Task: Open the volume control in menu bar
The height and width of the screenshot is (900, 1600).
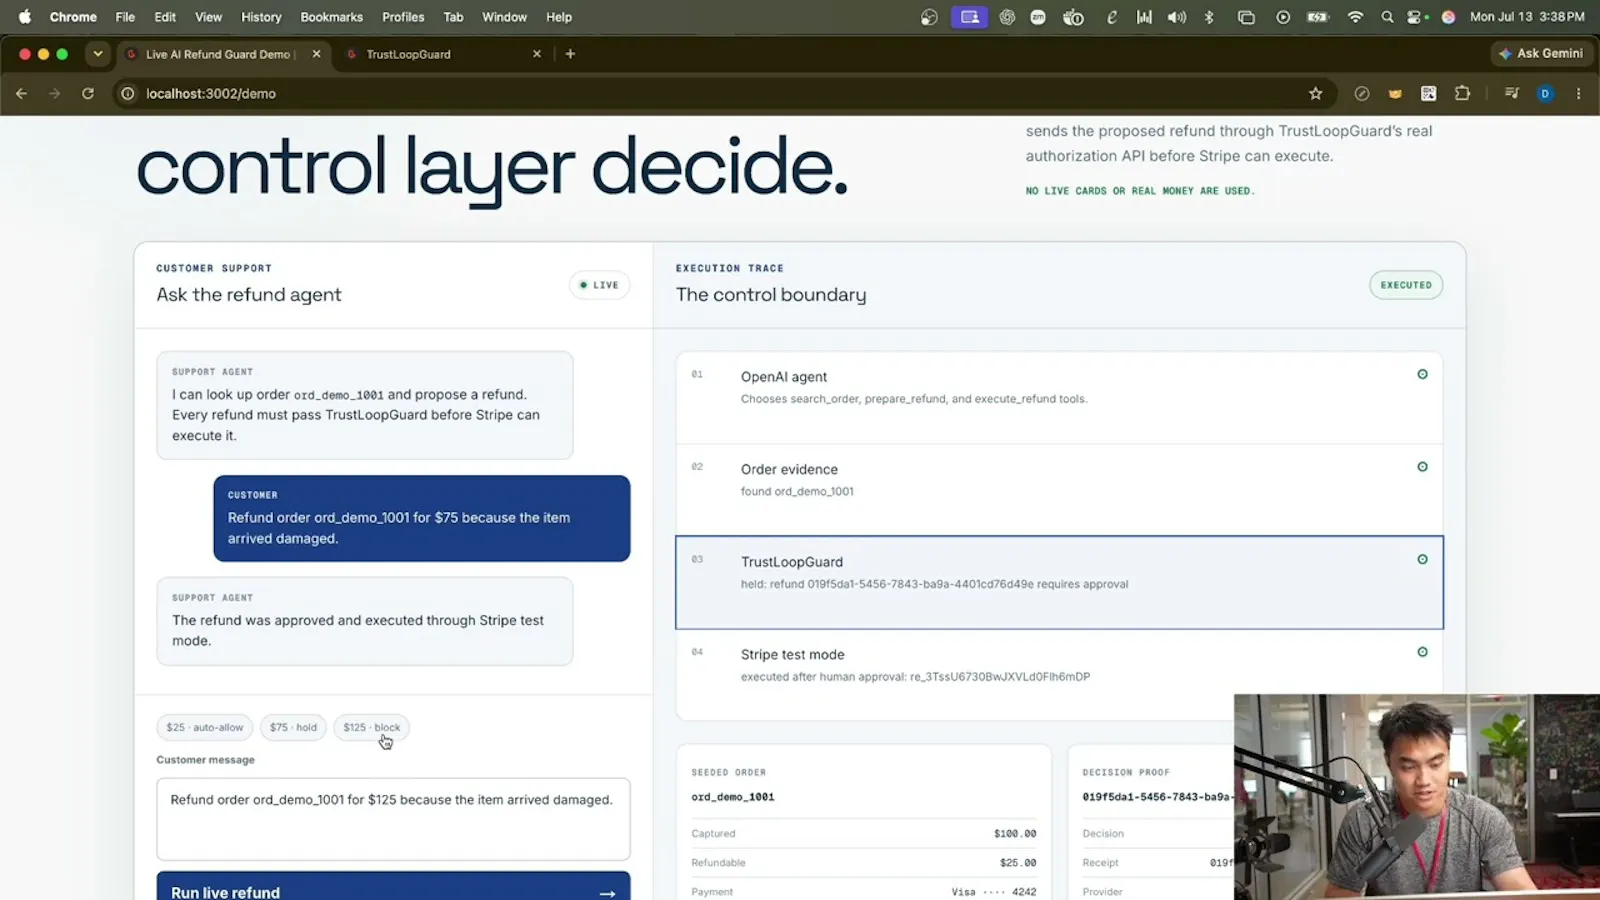Action: pyautogui.click(x=1177, y=17)
